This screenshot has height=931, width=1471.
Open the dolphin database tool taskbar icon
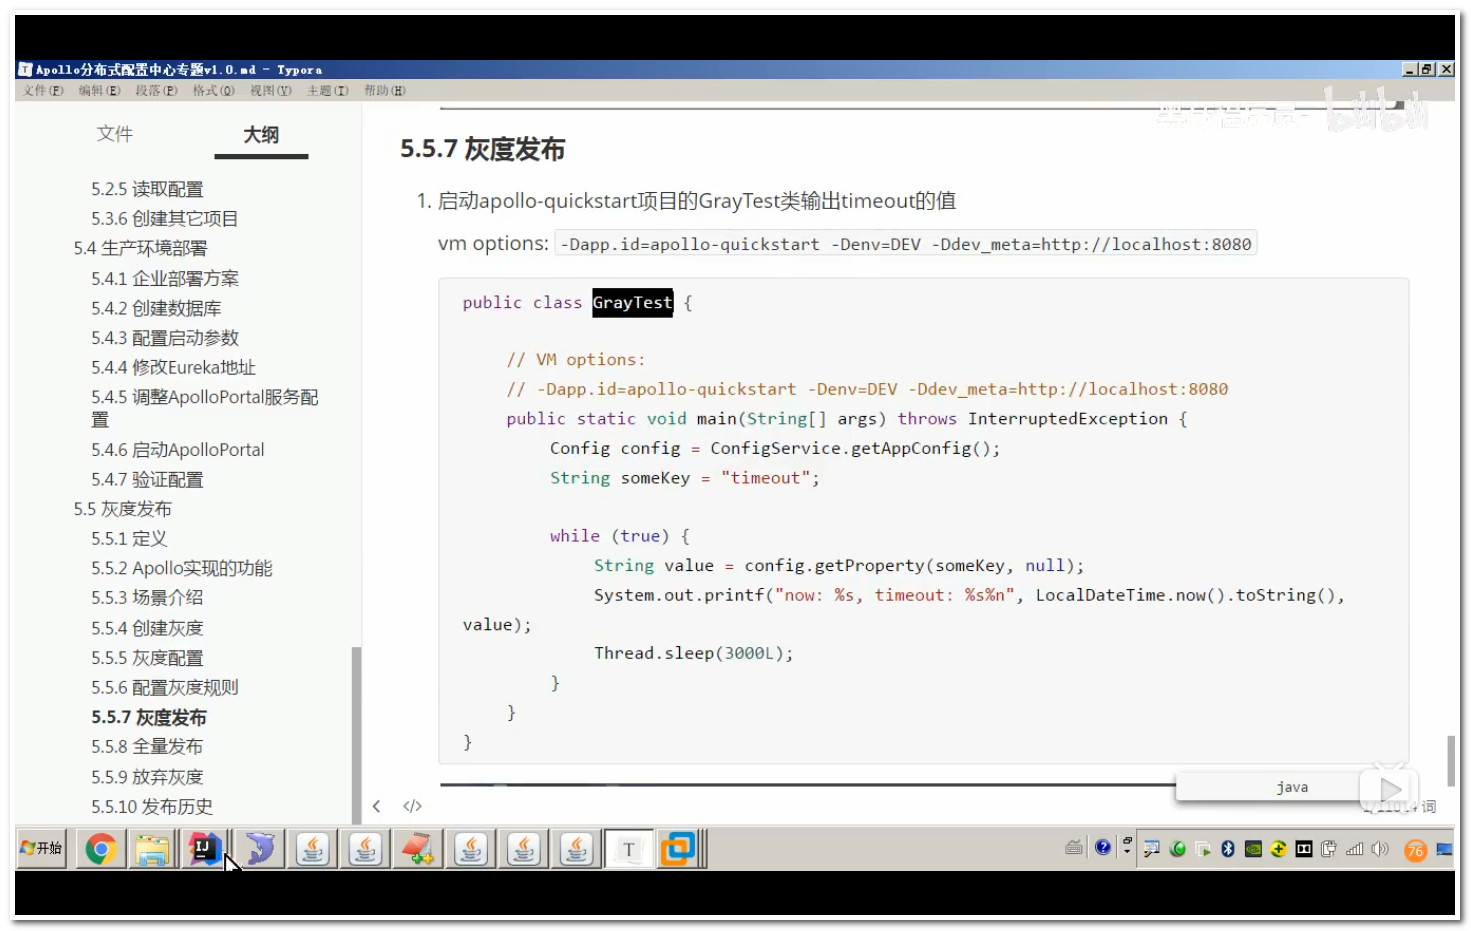click(260, 849)
